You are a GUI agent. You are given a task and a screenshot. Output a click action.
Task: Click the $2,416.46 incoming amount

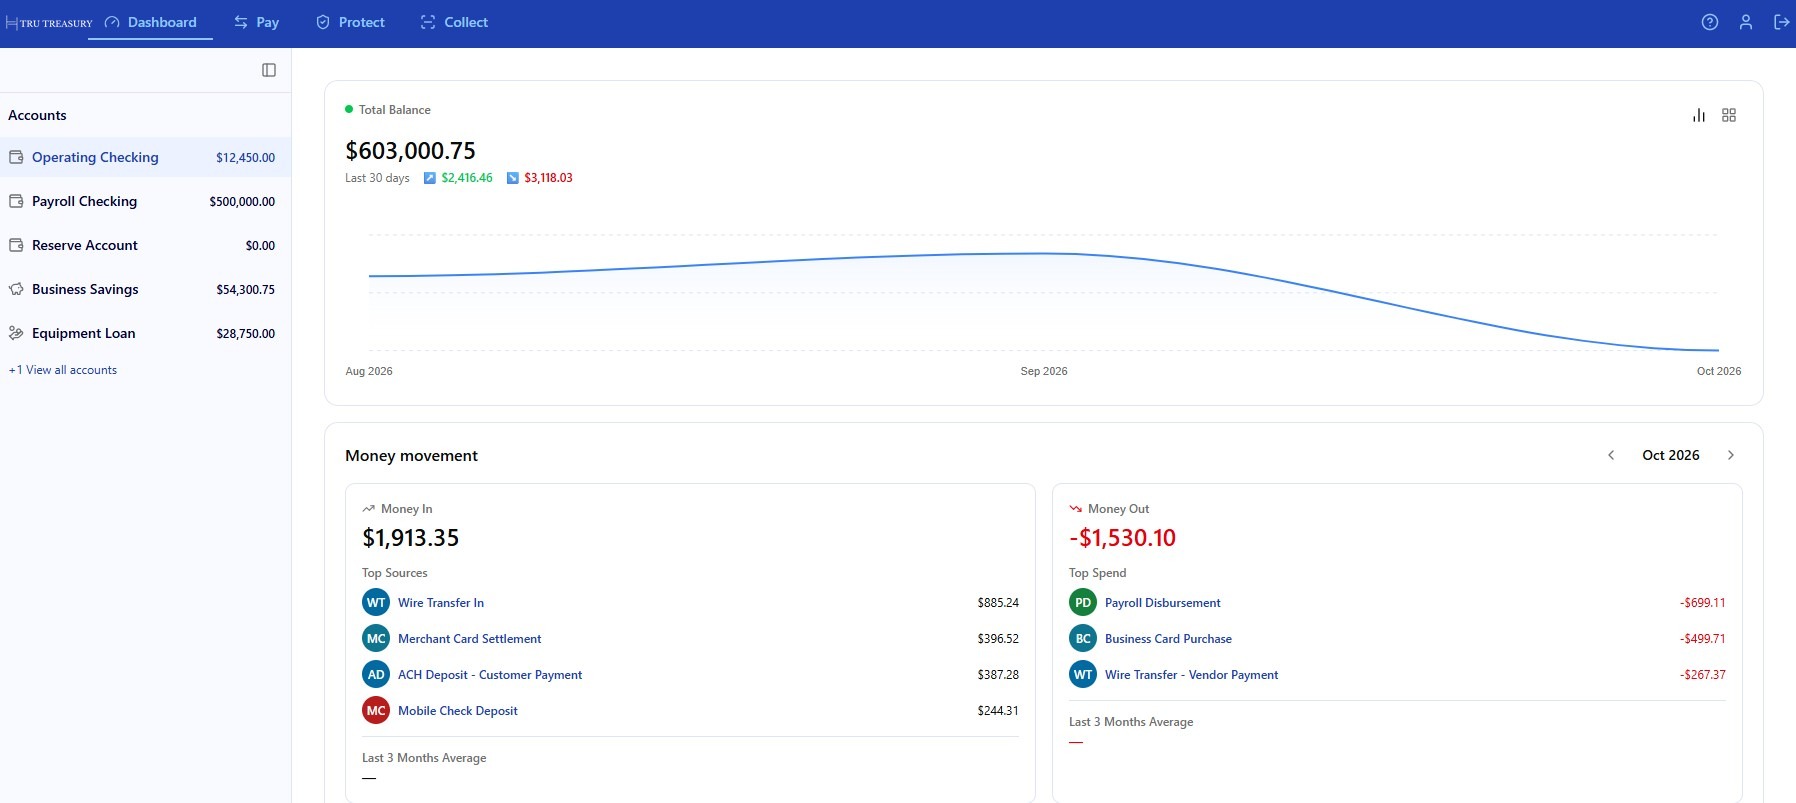467,178
